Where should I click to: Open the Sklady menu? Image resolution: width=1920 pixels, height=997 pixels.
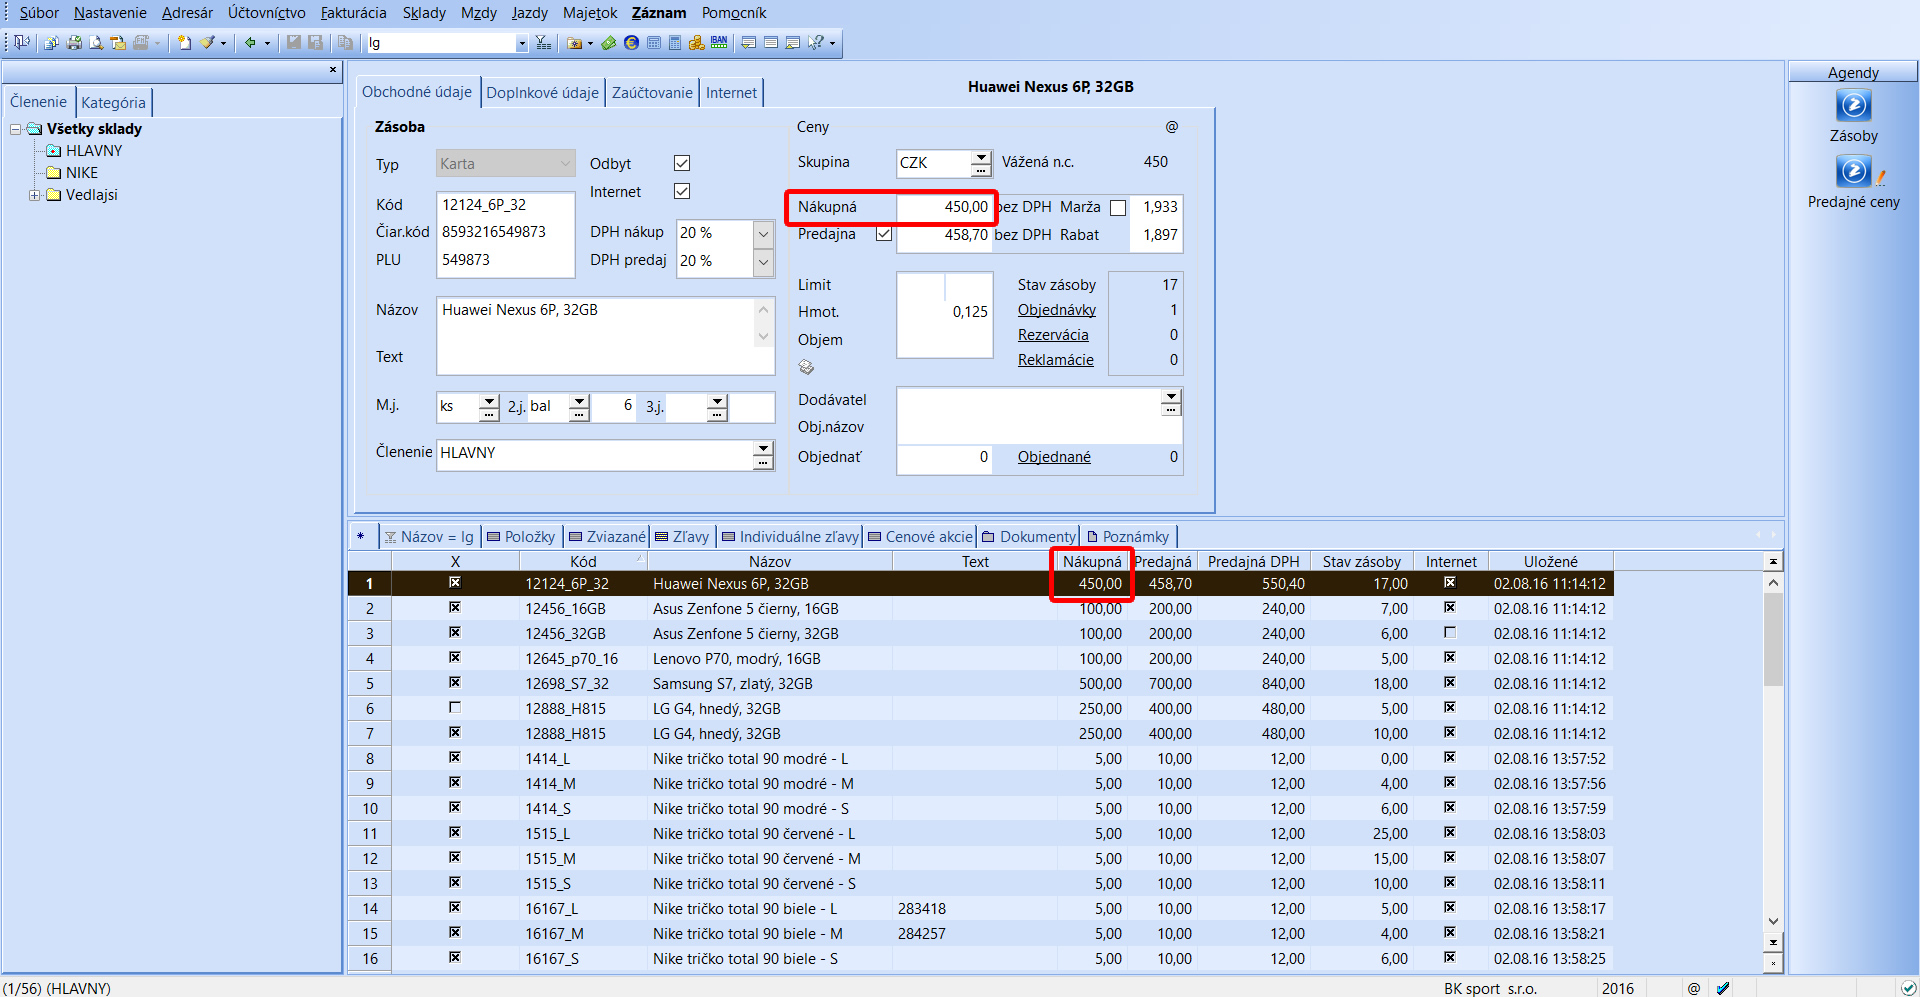click(x=424, y=13)
